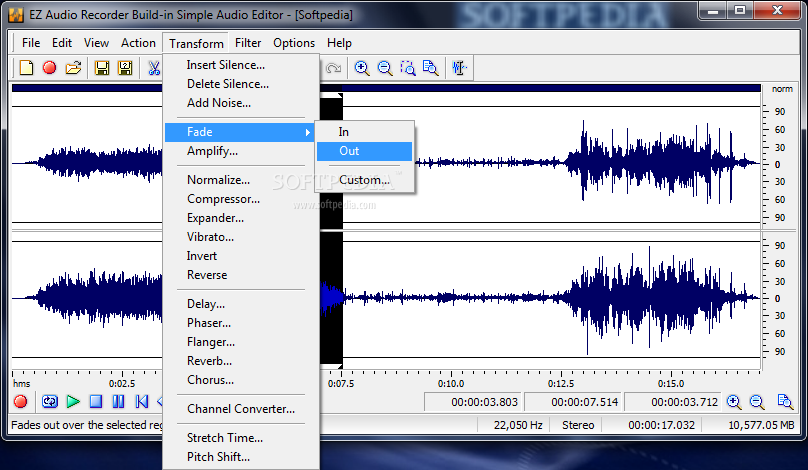Apply Reverse to the selection
The width and height of the screenshot is (808, 470).
click(240, 275)
